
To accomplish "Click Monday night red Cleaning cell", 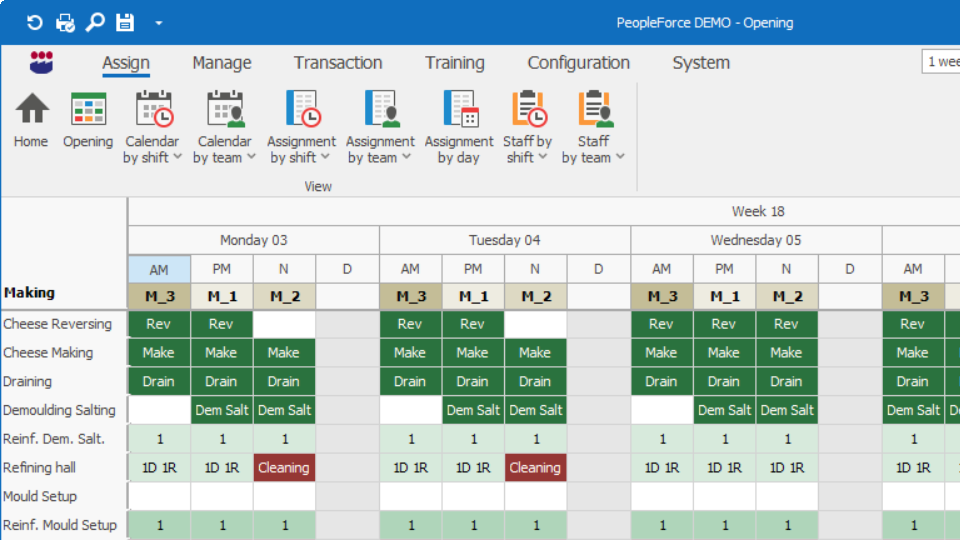I will (284, 468).
